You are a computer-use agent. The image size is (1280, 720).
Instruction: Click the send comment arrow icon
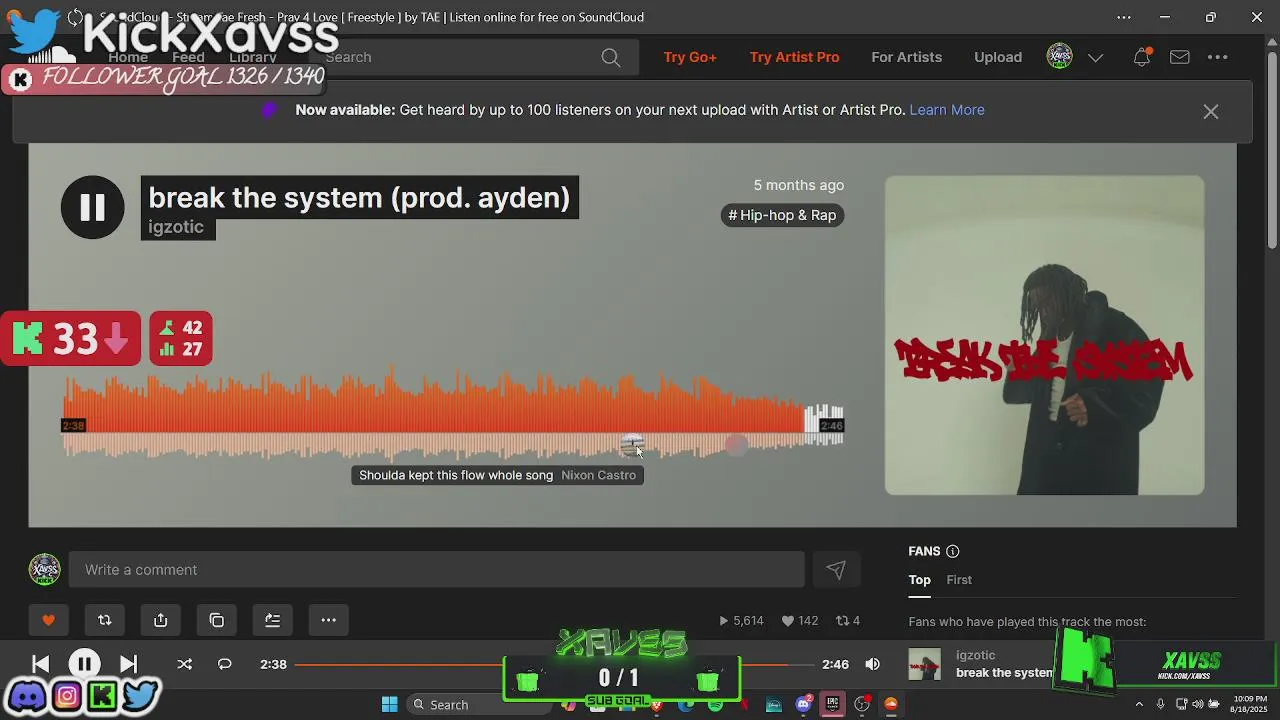(836, 570)
